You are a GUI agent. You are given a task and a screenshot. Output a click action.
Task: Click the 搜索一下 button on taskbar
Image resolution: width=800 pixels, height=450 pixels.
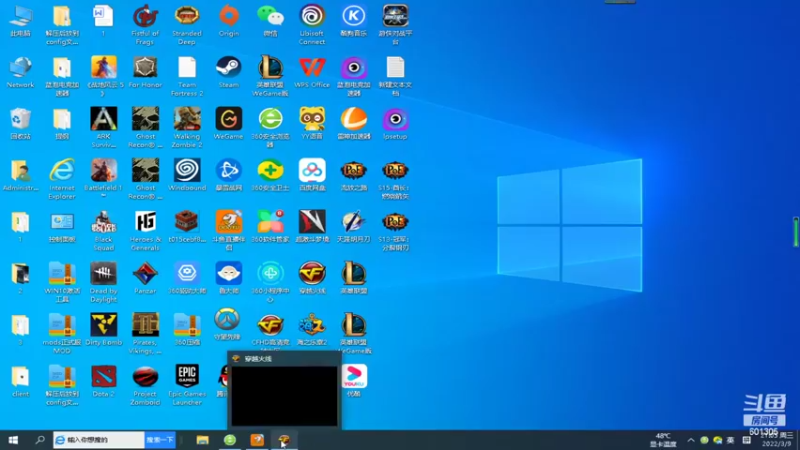[x=160, y=440]
